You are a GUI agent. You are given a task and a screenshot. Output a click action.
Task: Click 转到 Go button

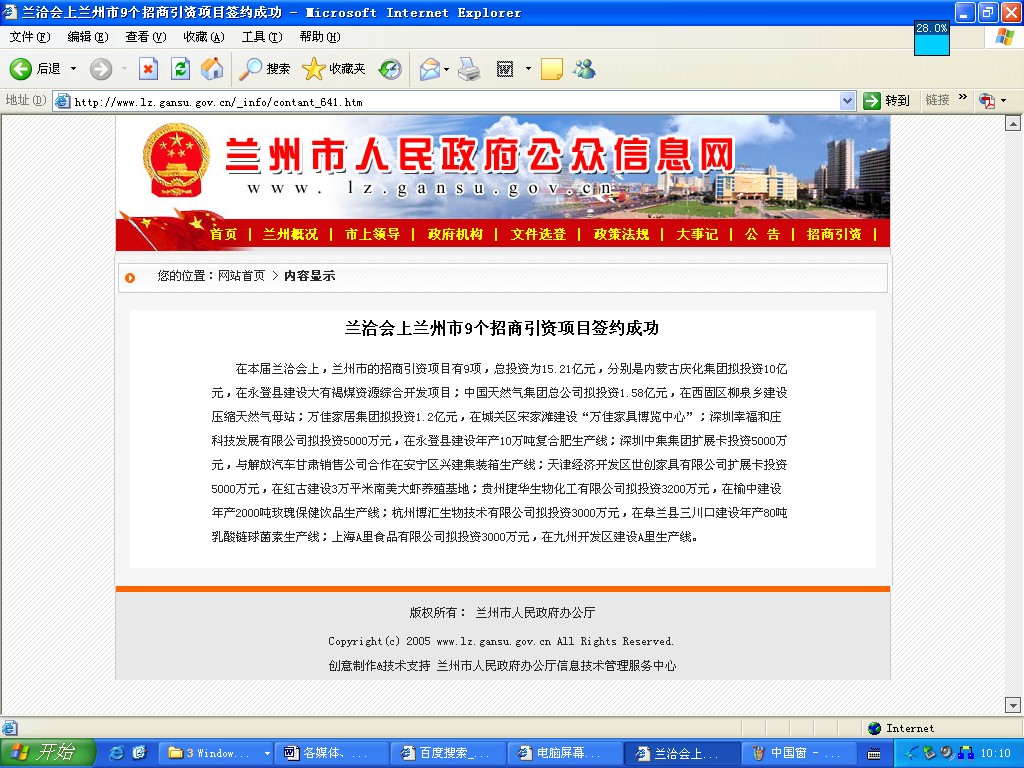[887, 101]
